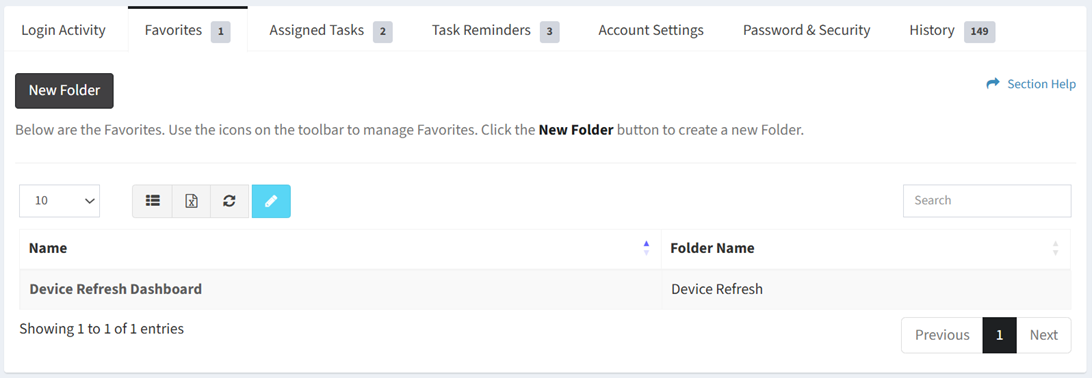Open the entries-per-page dropdown showing 10
The width and height of the screenshot is (1092, 378).
[60, 200]
